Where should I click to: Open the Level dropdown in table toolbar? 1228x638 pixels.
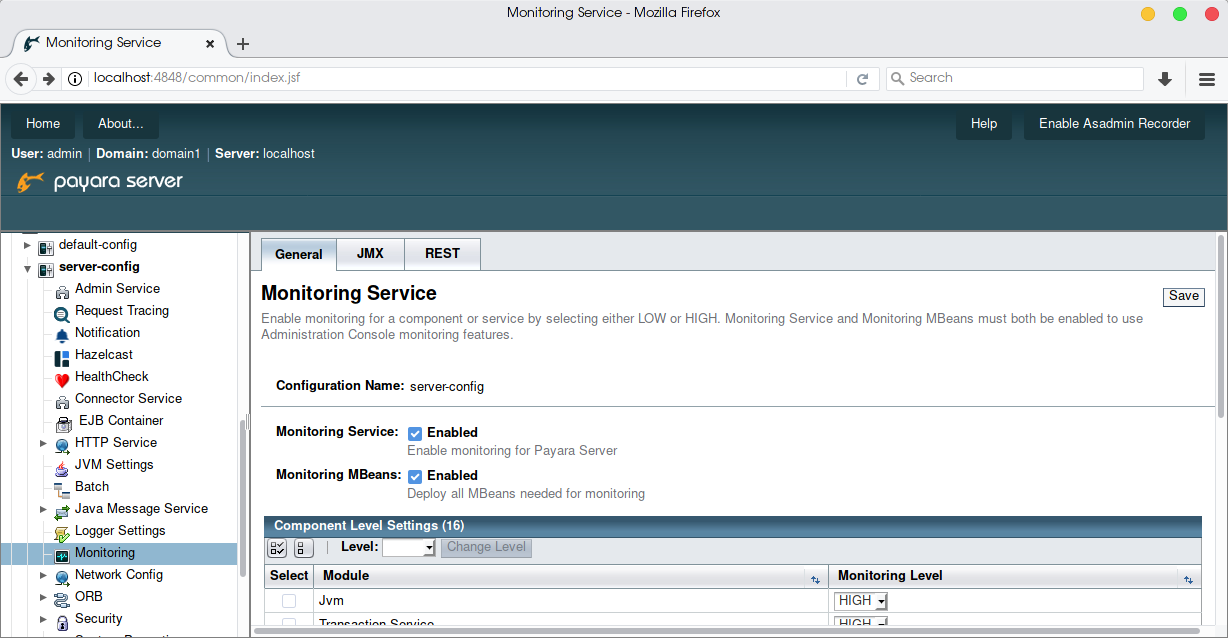pyautogui.click(x=409, y=547)
